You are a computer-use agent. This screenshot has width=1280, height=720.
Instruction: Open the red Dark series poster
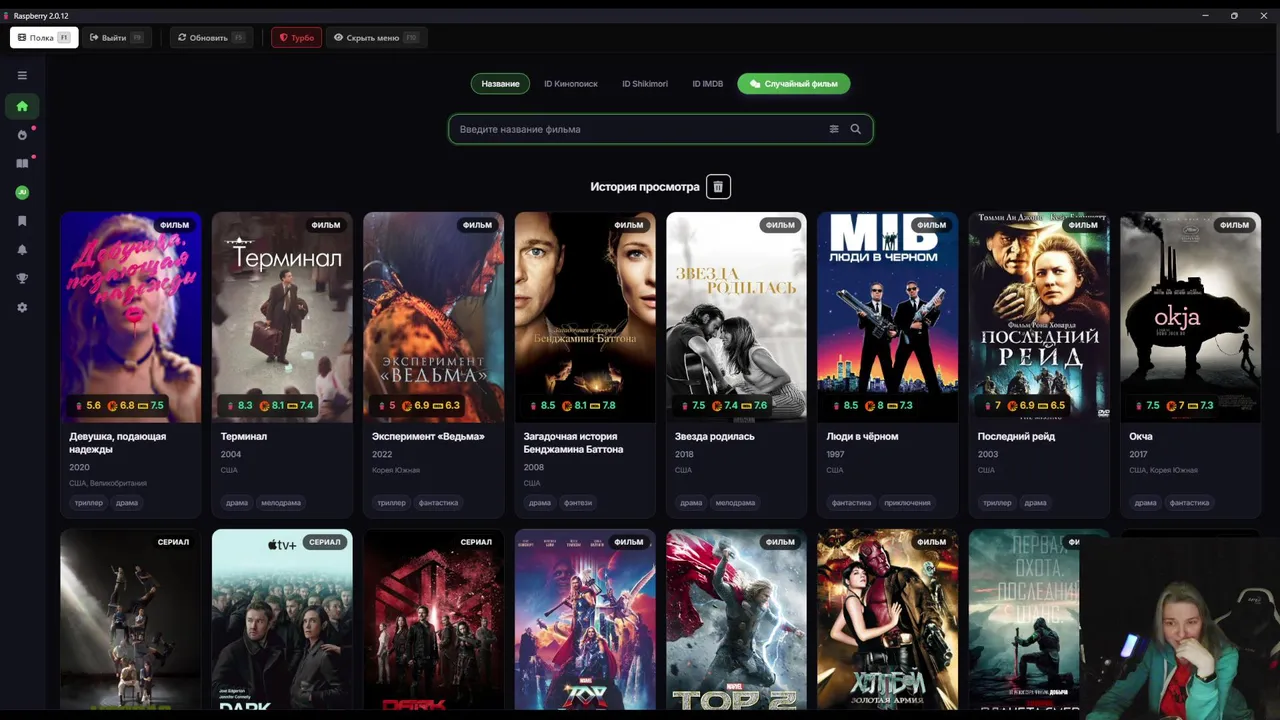[x=433, y=619]
